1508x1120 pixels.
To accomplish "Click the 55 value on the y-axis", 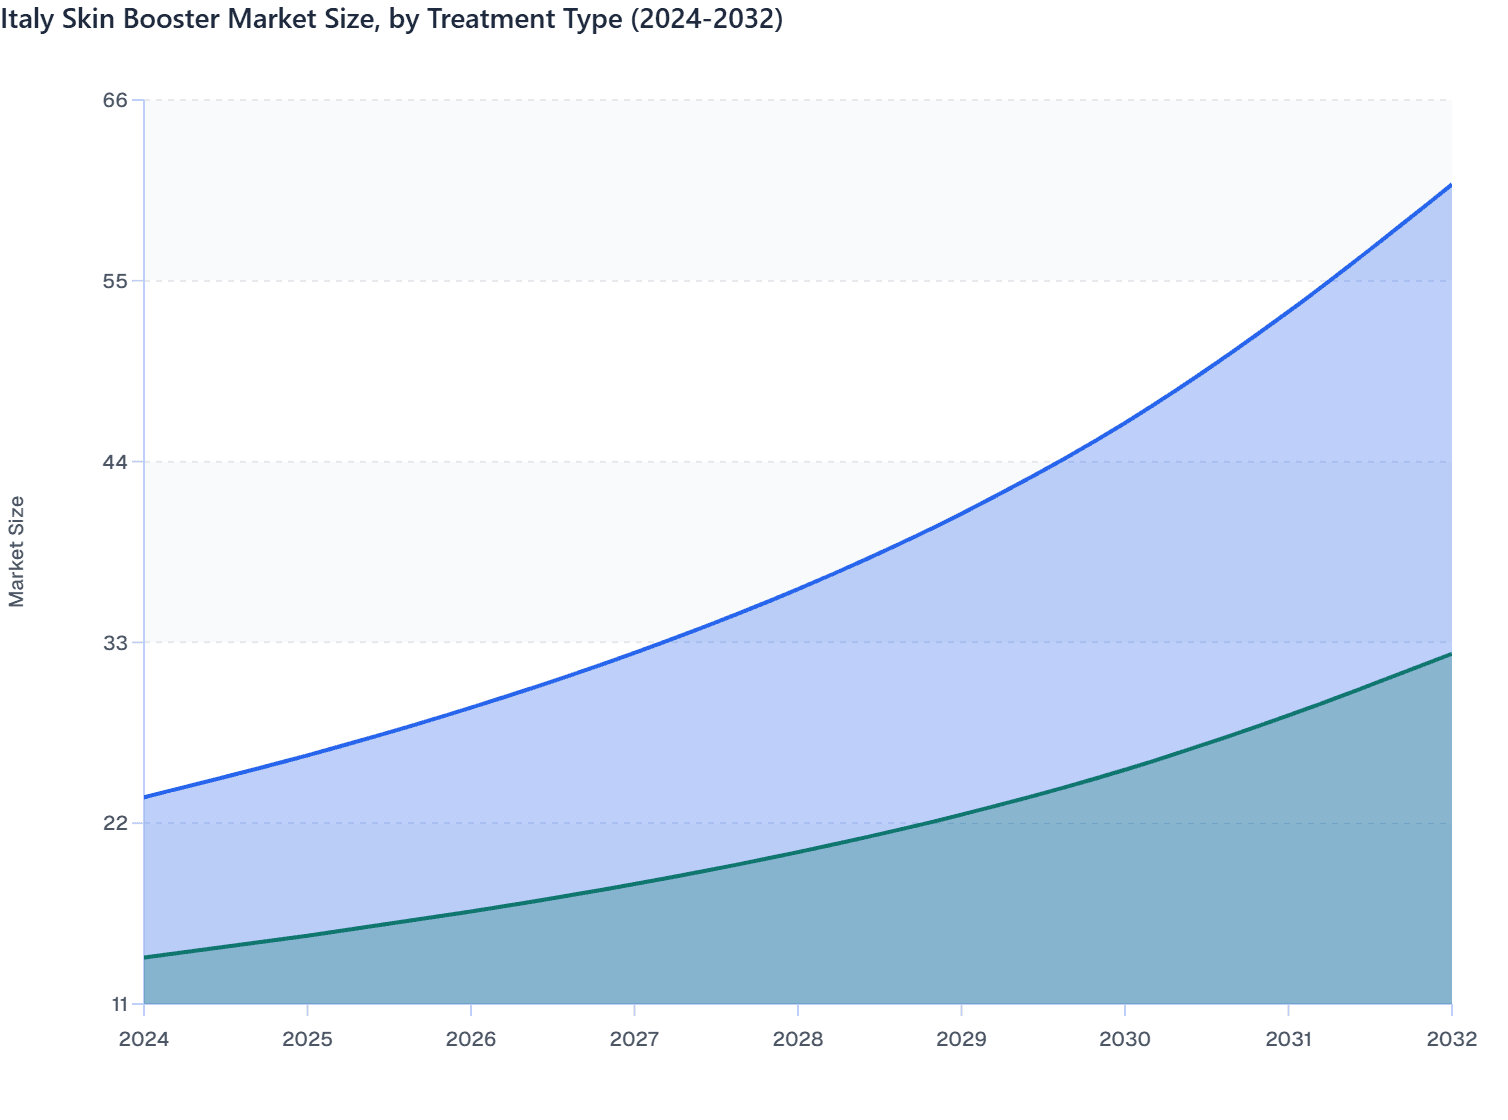I will (x=117, y=280).
